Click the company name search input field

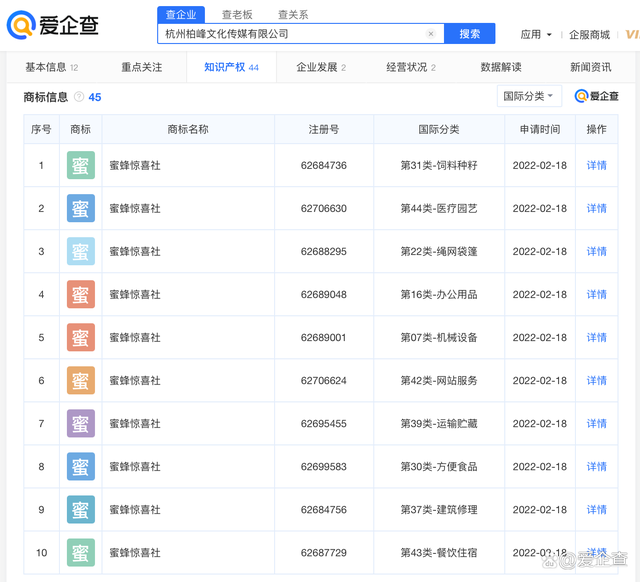[292, 34]
